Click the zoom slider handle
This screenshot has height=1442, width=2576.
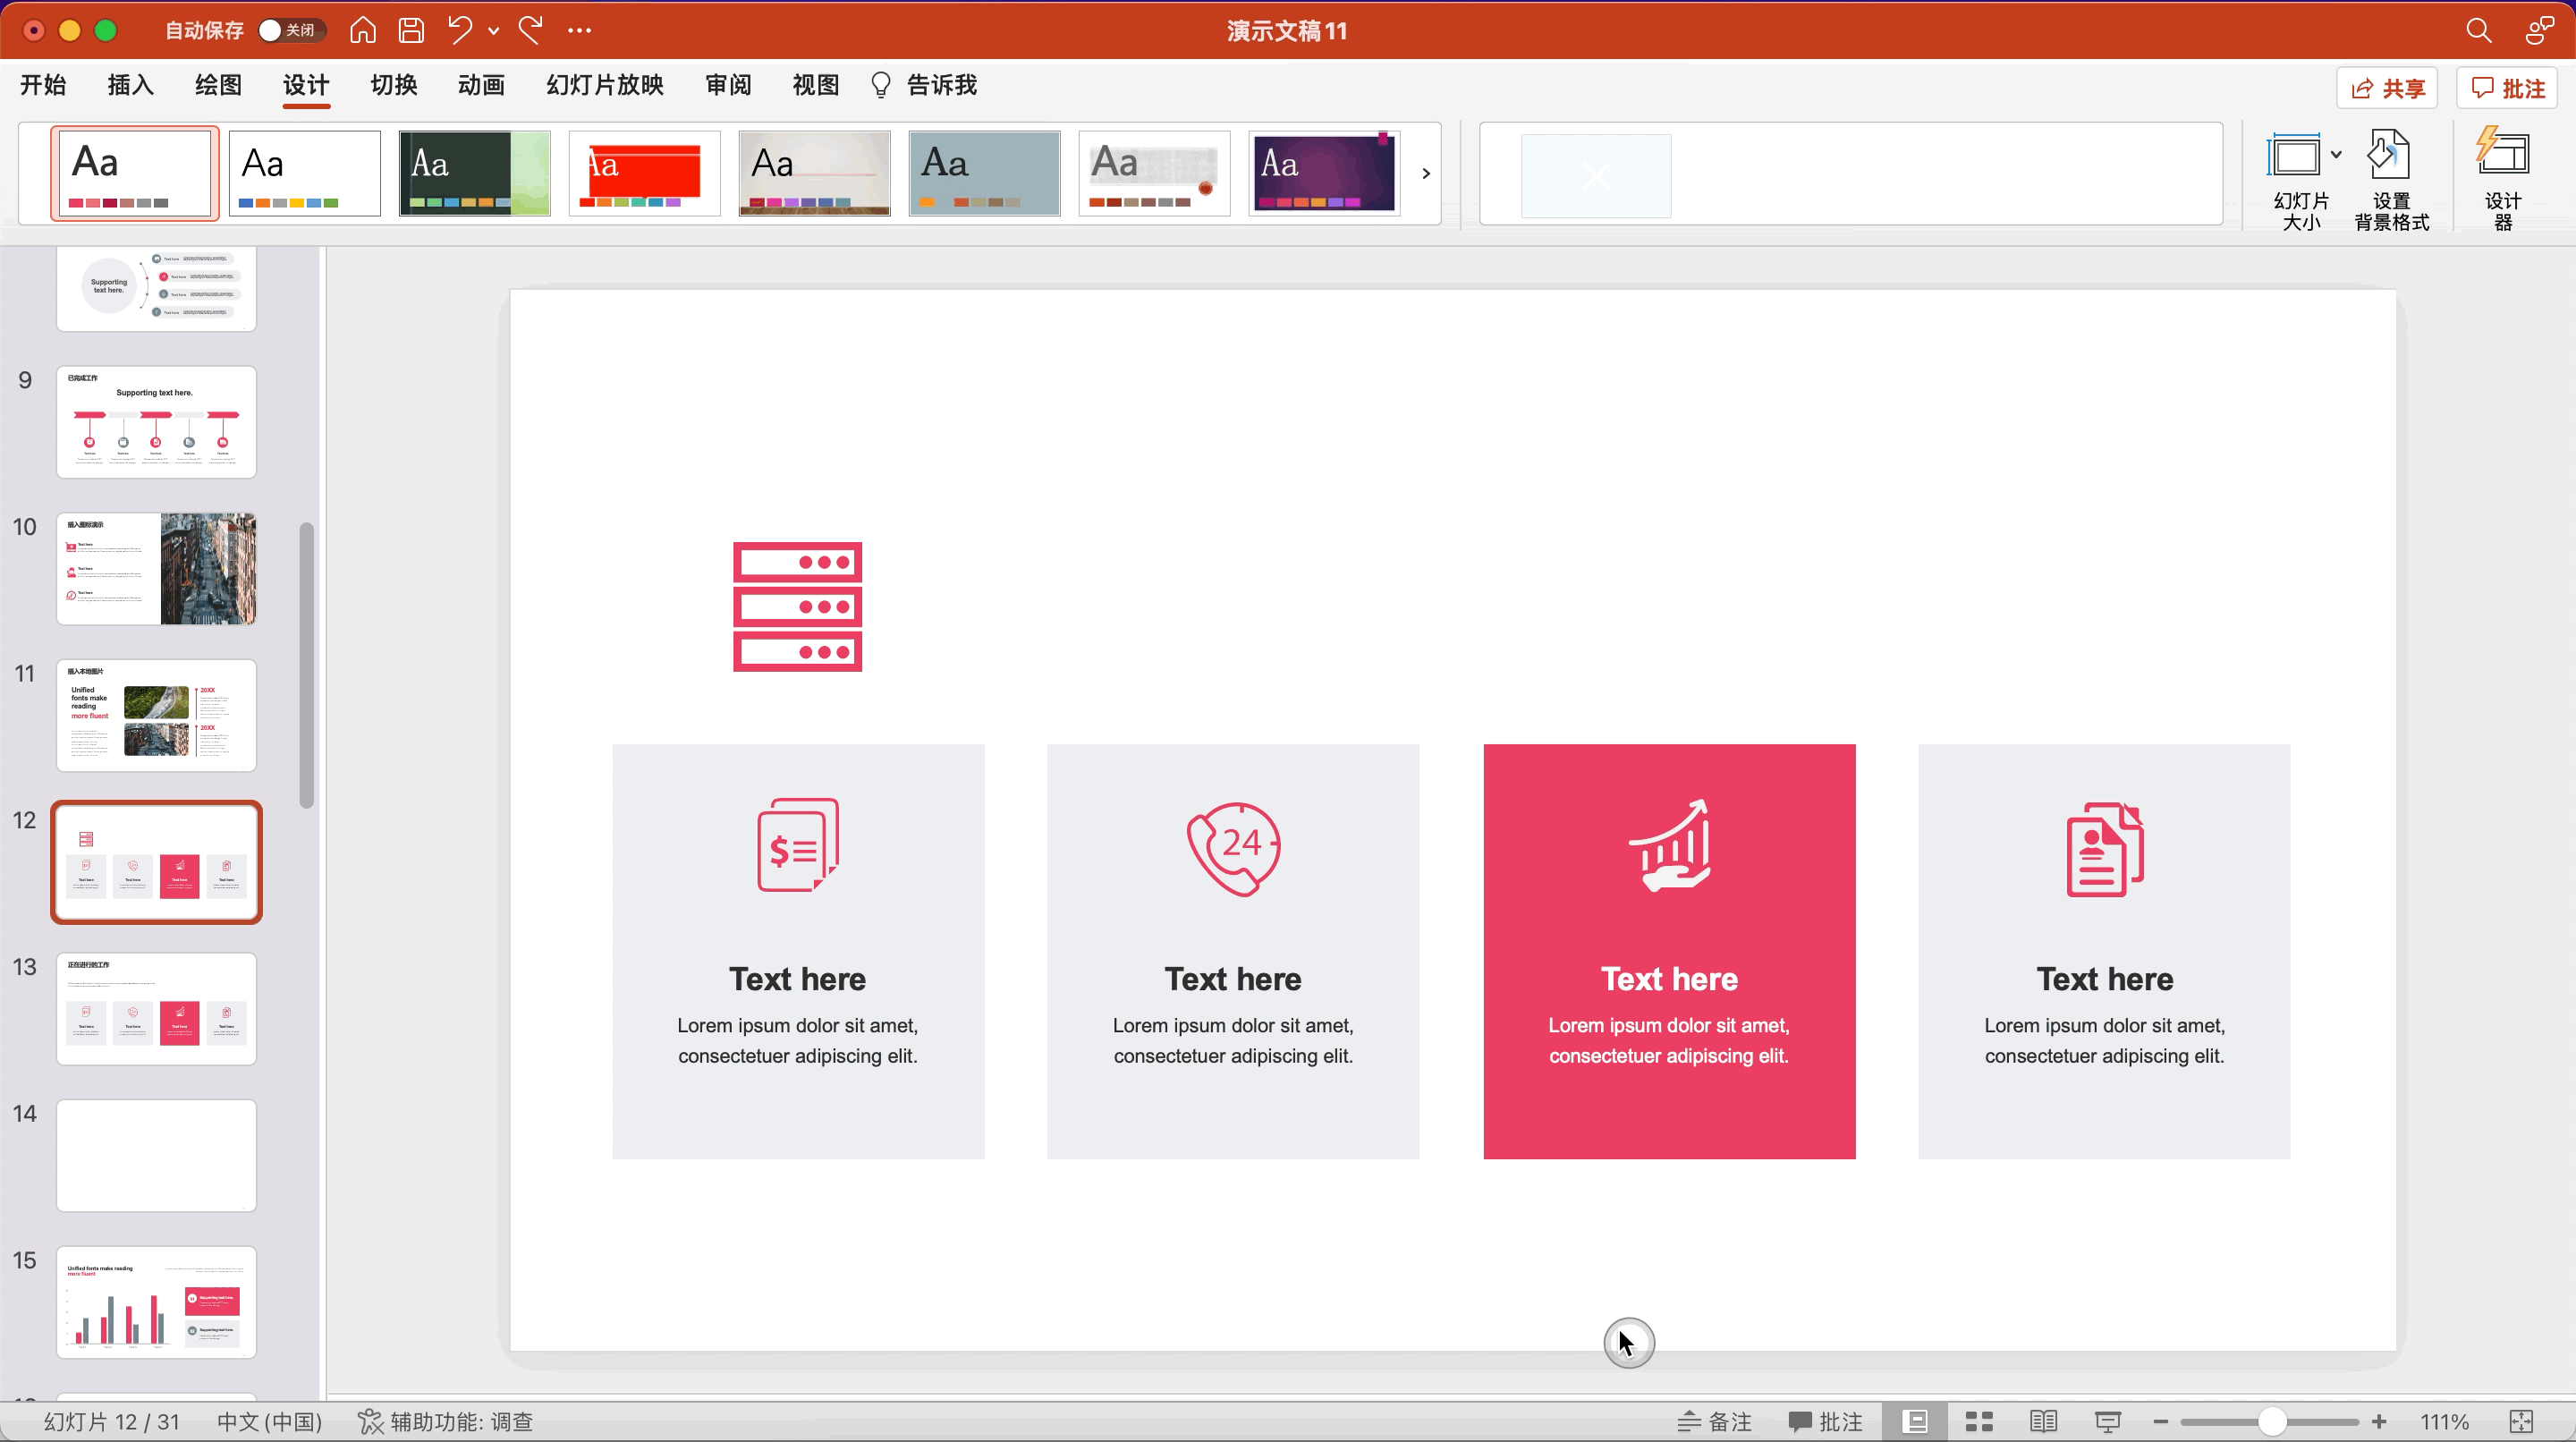click(x=2272, y=1421)
